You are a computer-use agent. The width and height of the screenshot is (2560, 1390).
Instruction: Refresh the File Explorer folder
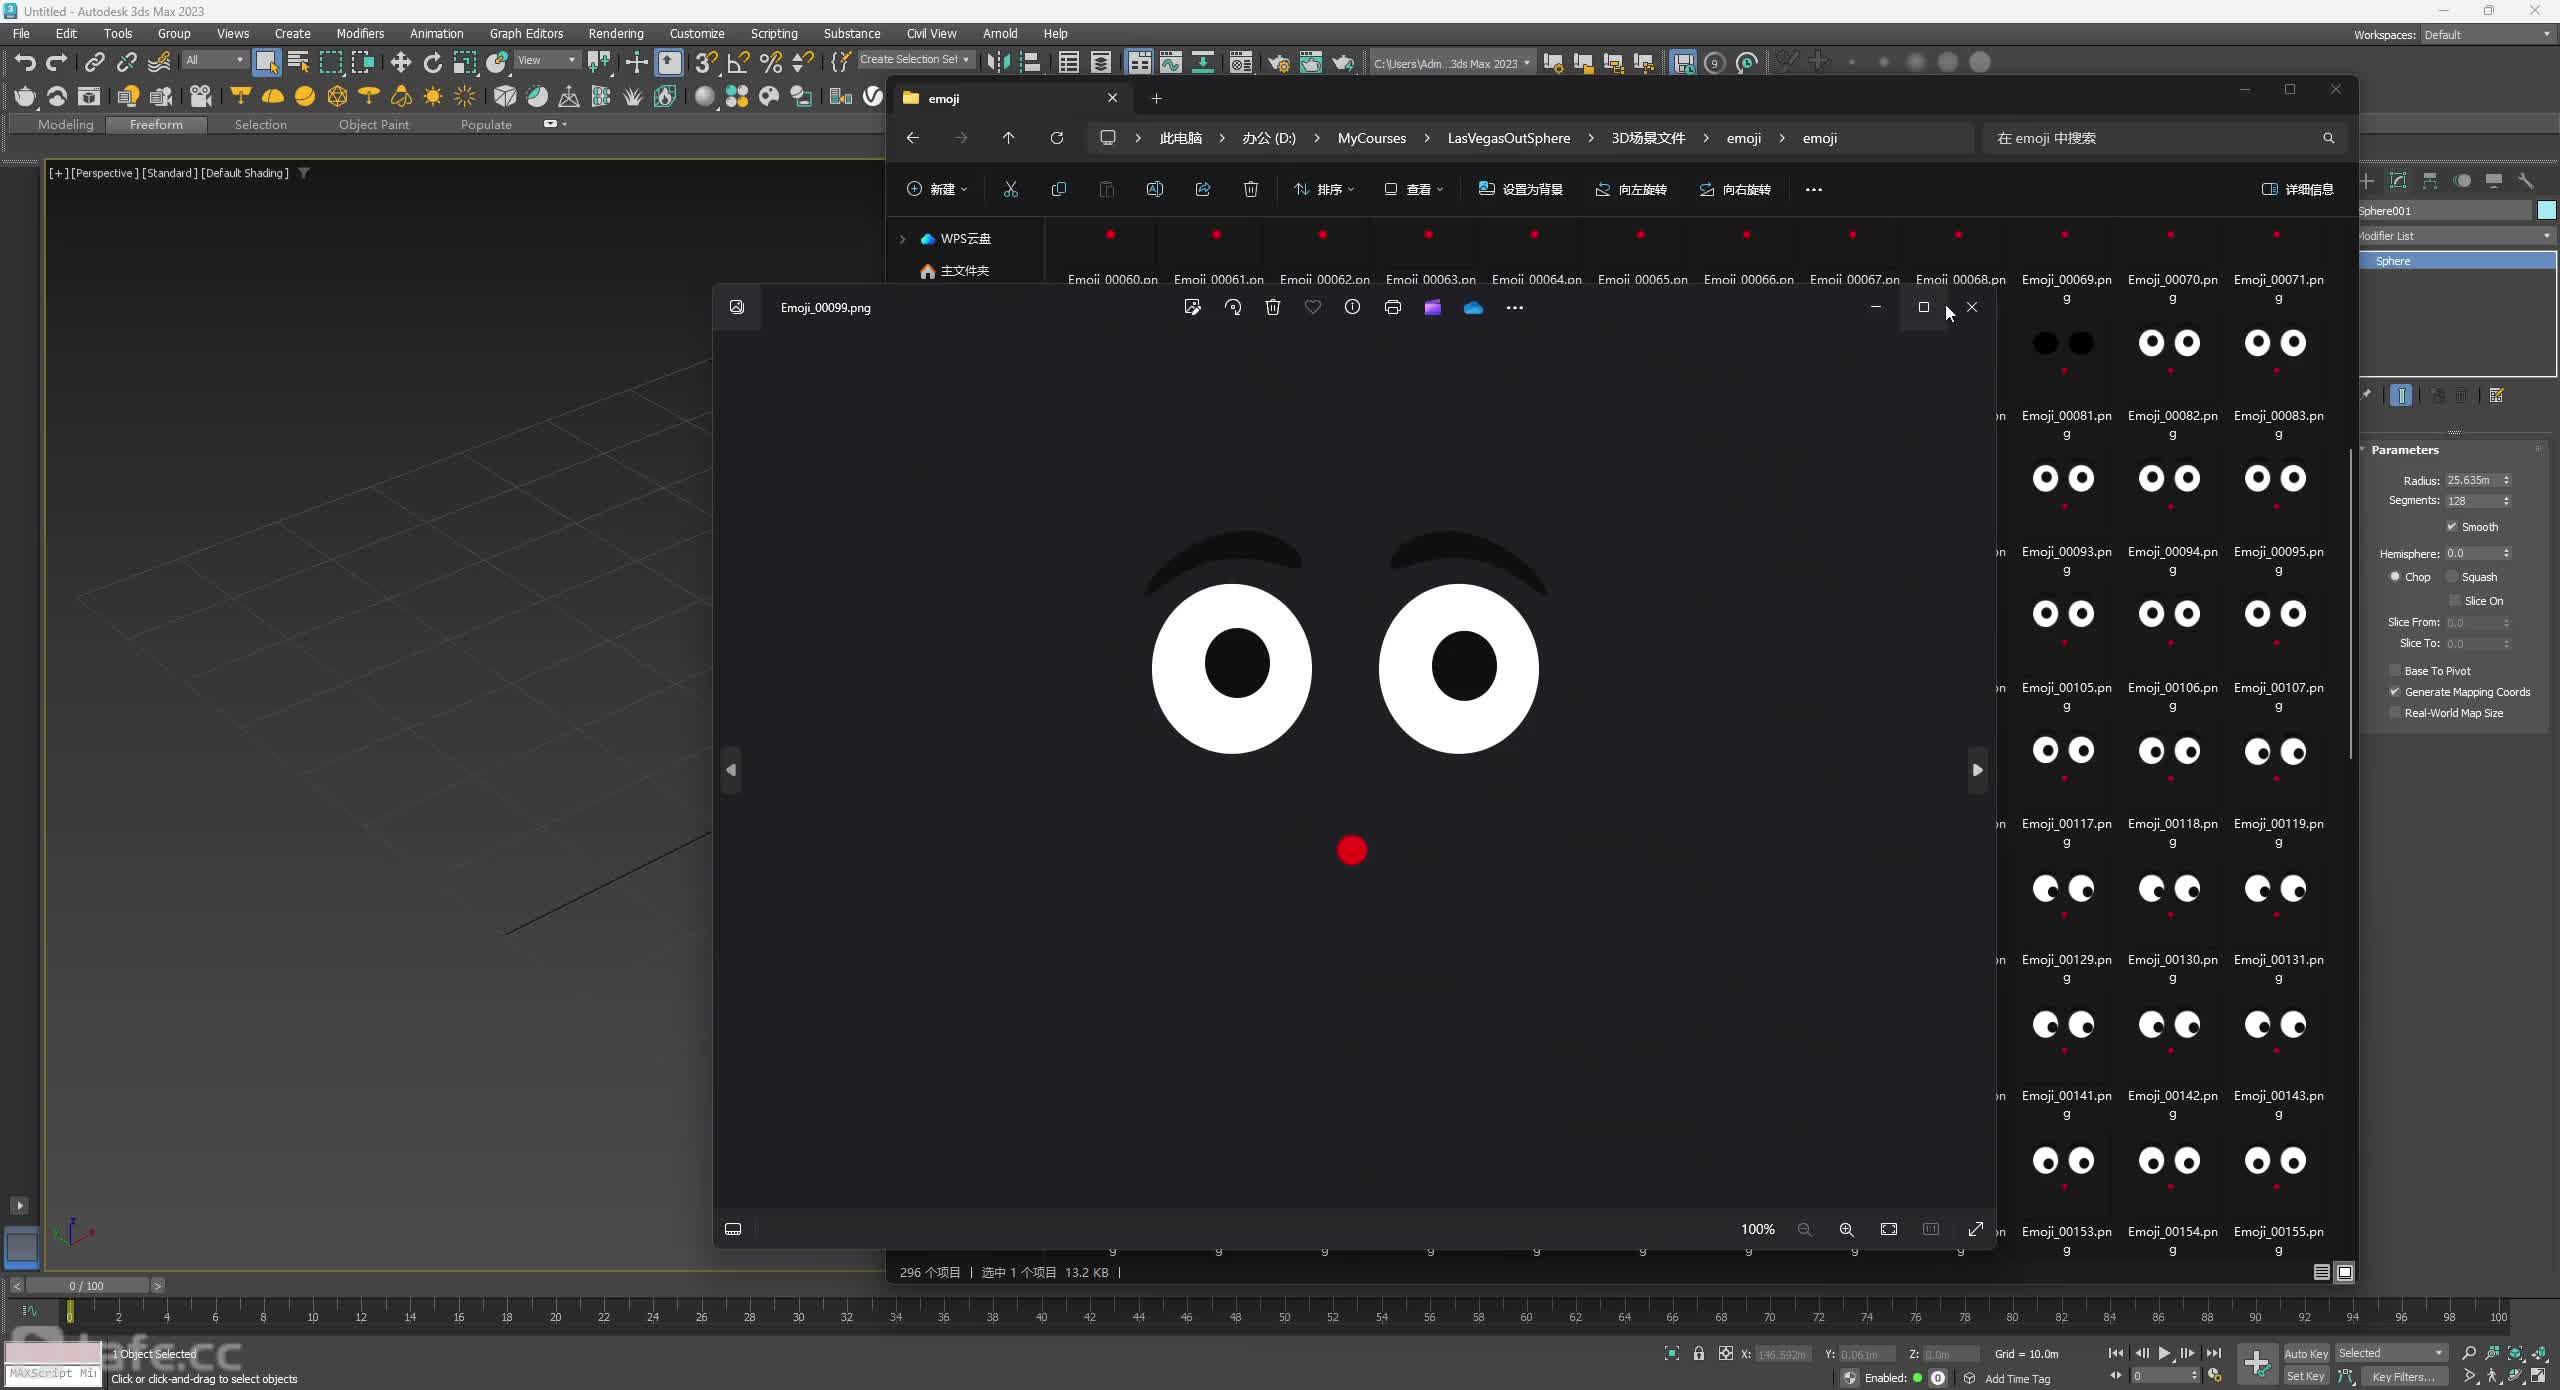point(1057,138)
